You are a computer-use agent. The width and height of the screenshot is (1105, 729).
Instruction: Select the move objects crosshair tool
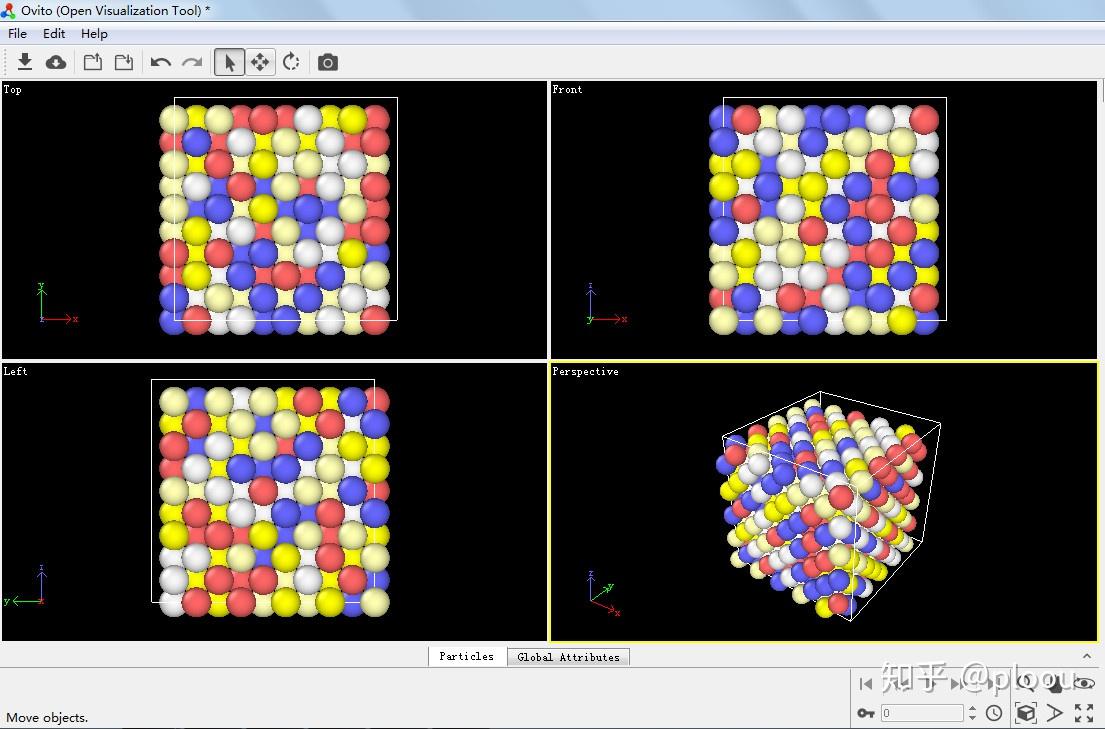[x=260, y=62]
